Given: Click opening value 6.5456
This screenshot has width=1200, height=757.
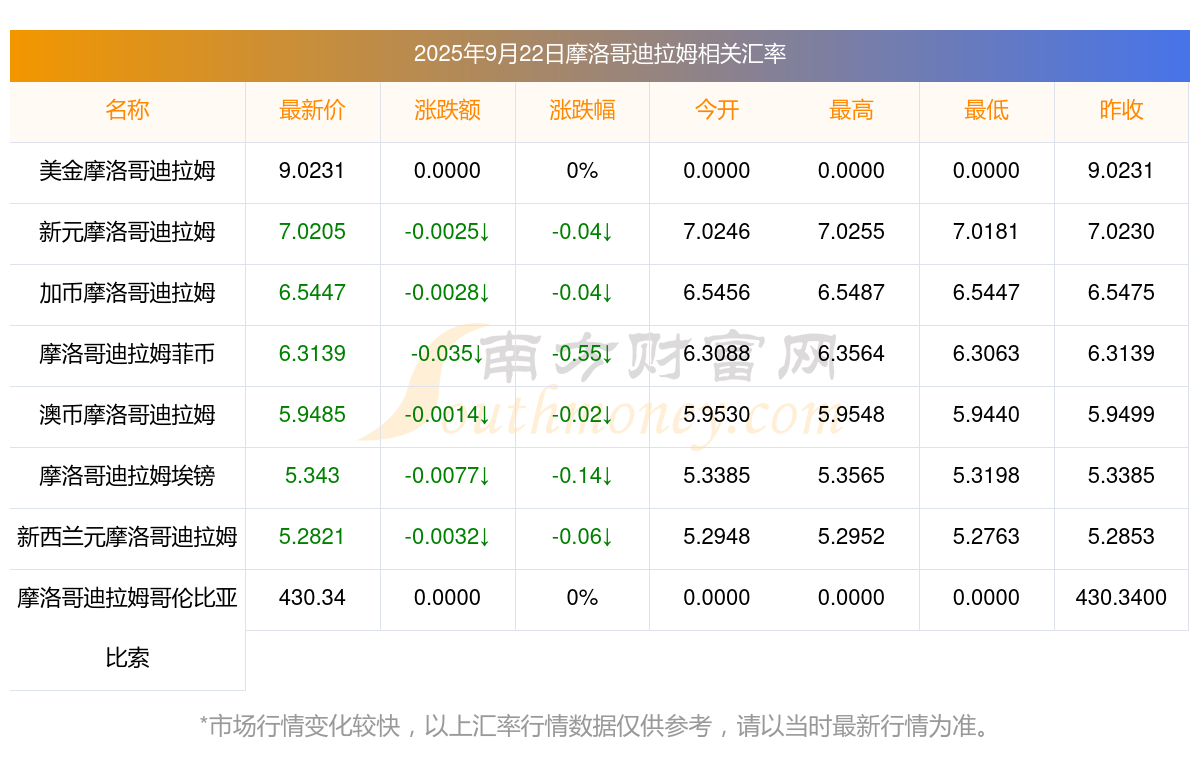Looking at the screenshot, I should tap(717, 293).
